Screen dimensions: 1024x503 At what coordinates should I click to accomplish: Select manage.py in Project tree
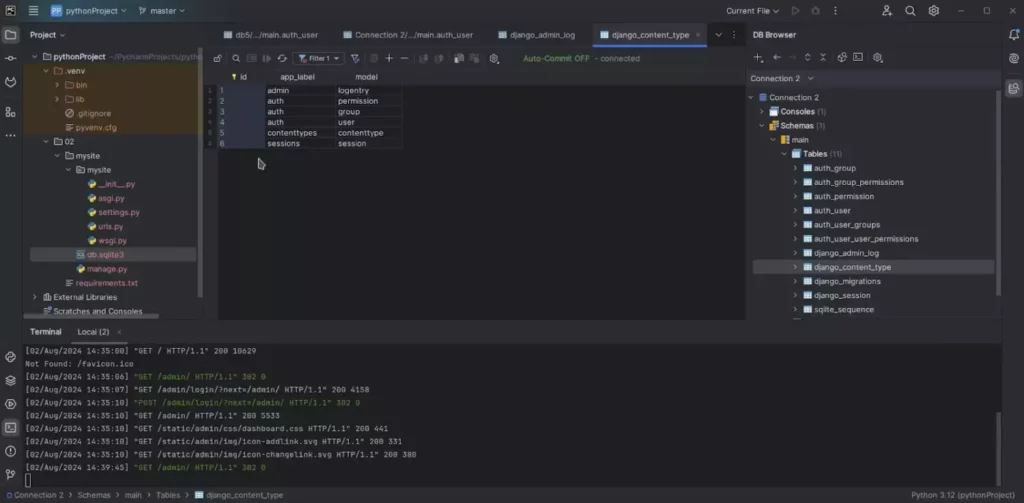pyautogui.click(x=107, y=269)
